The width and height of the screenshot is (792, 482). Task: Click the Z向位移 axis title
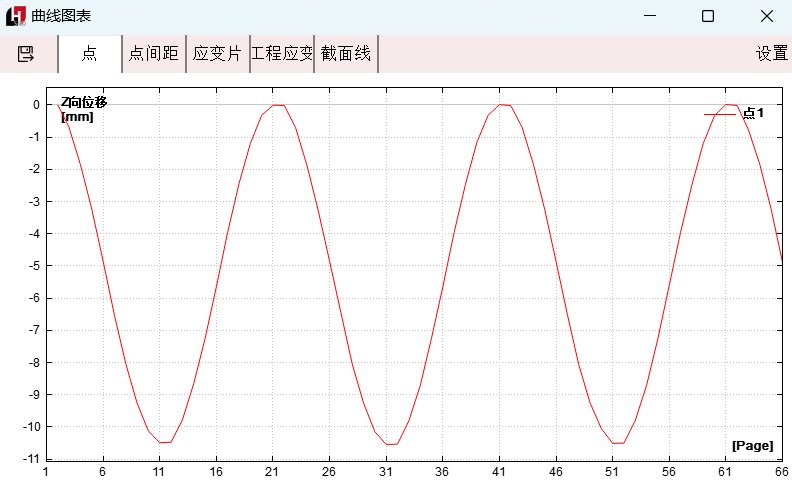(84, 102)
